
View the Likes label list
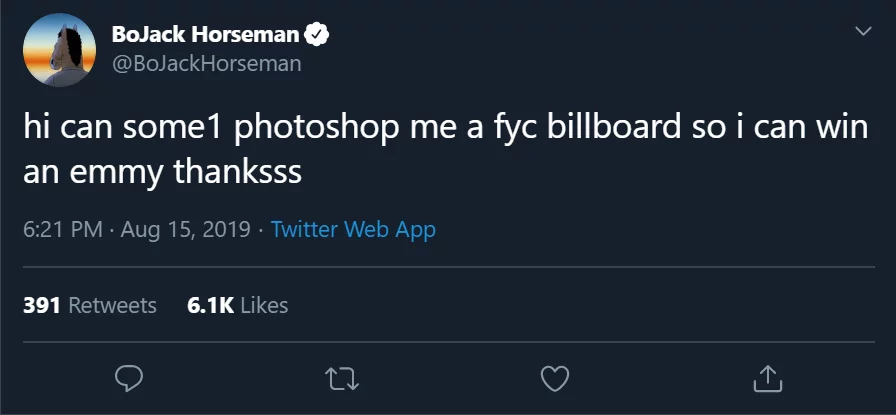pos(264,305)
